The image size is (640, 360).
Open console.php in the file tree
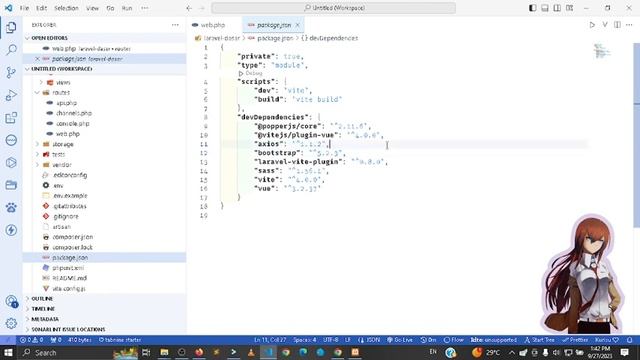pyautogui.click(x=73, y=123)
